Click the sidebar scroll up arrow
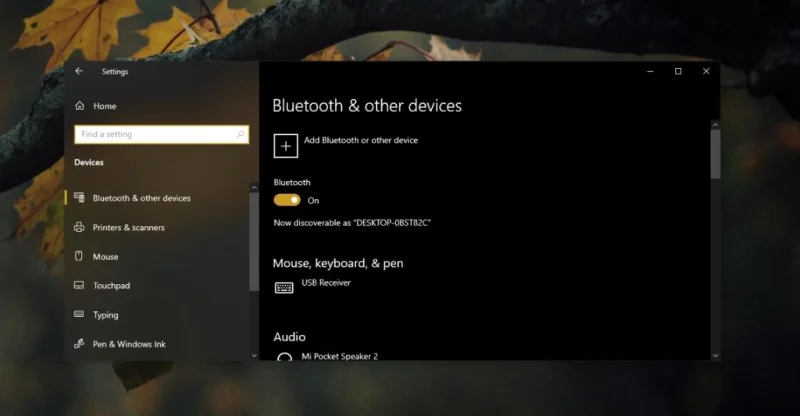 coord(254,188)
